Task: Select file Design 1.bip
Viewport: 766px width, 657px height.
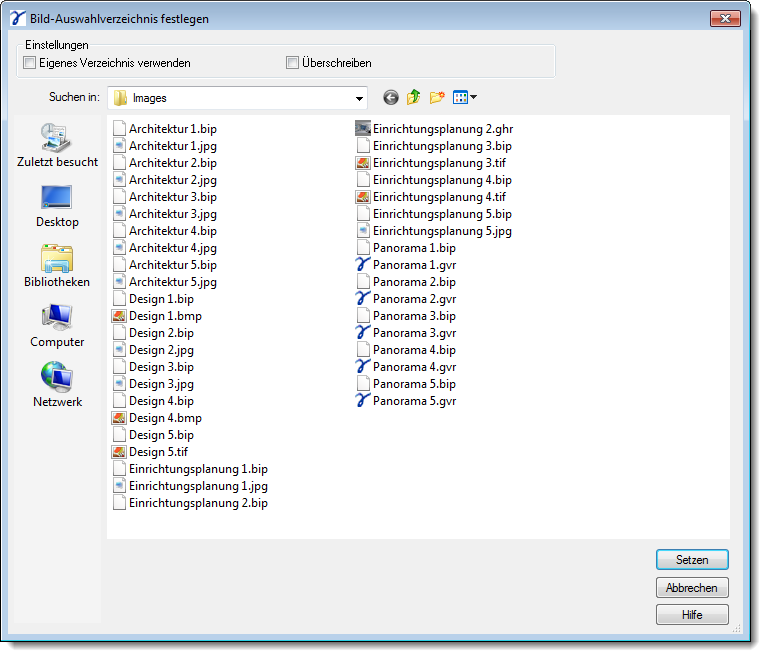Action: click(153, 298)
